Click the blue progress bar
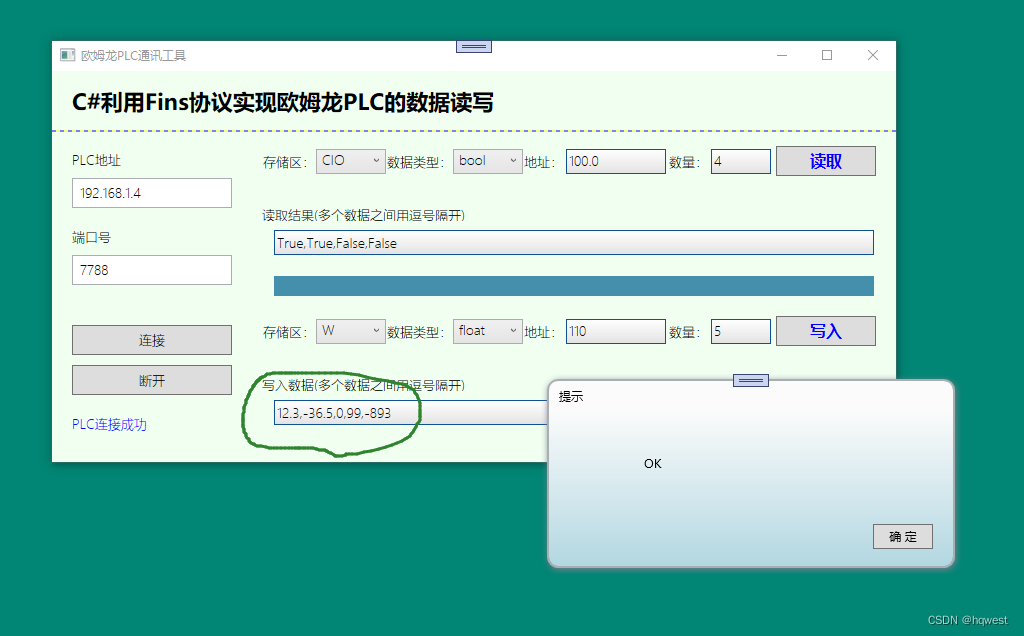 pyautogui.click(x=573, y=286)
